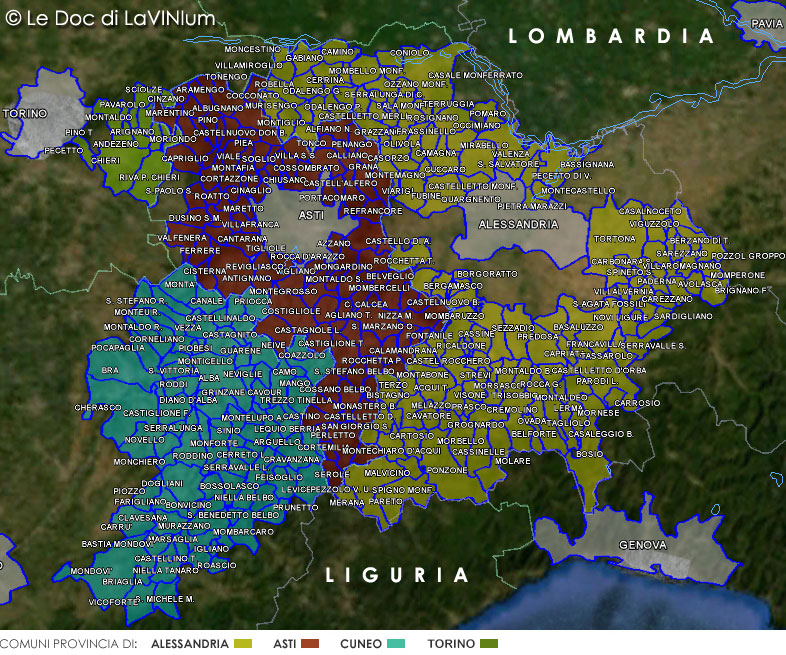Click the BOSIO commune label
786x655 pixels.
point(590,454)
